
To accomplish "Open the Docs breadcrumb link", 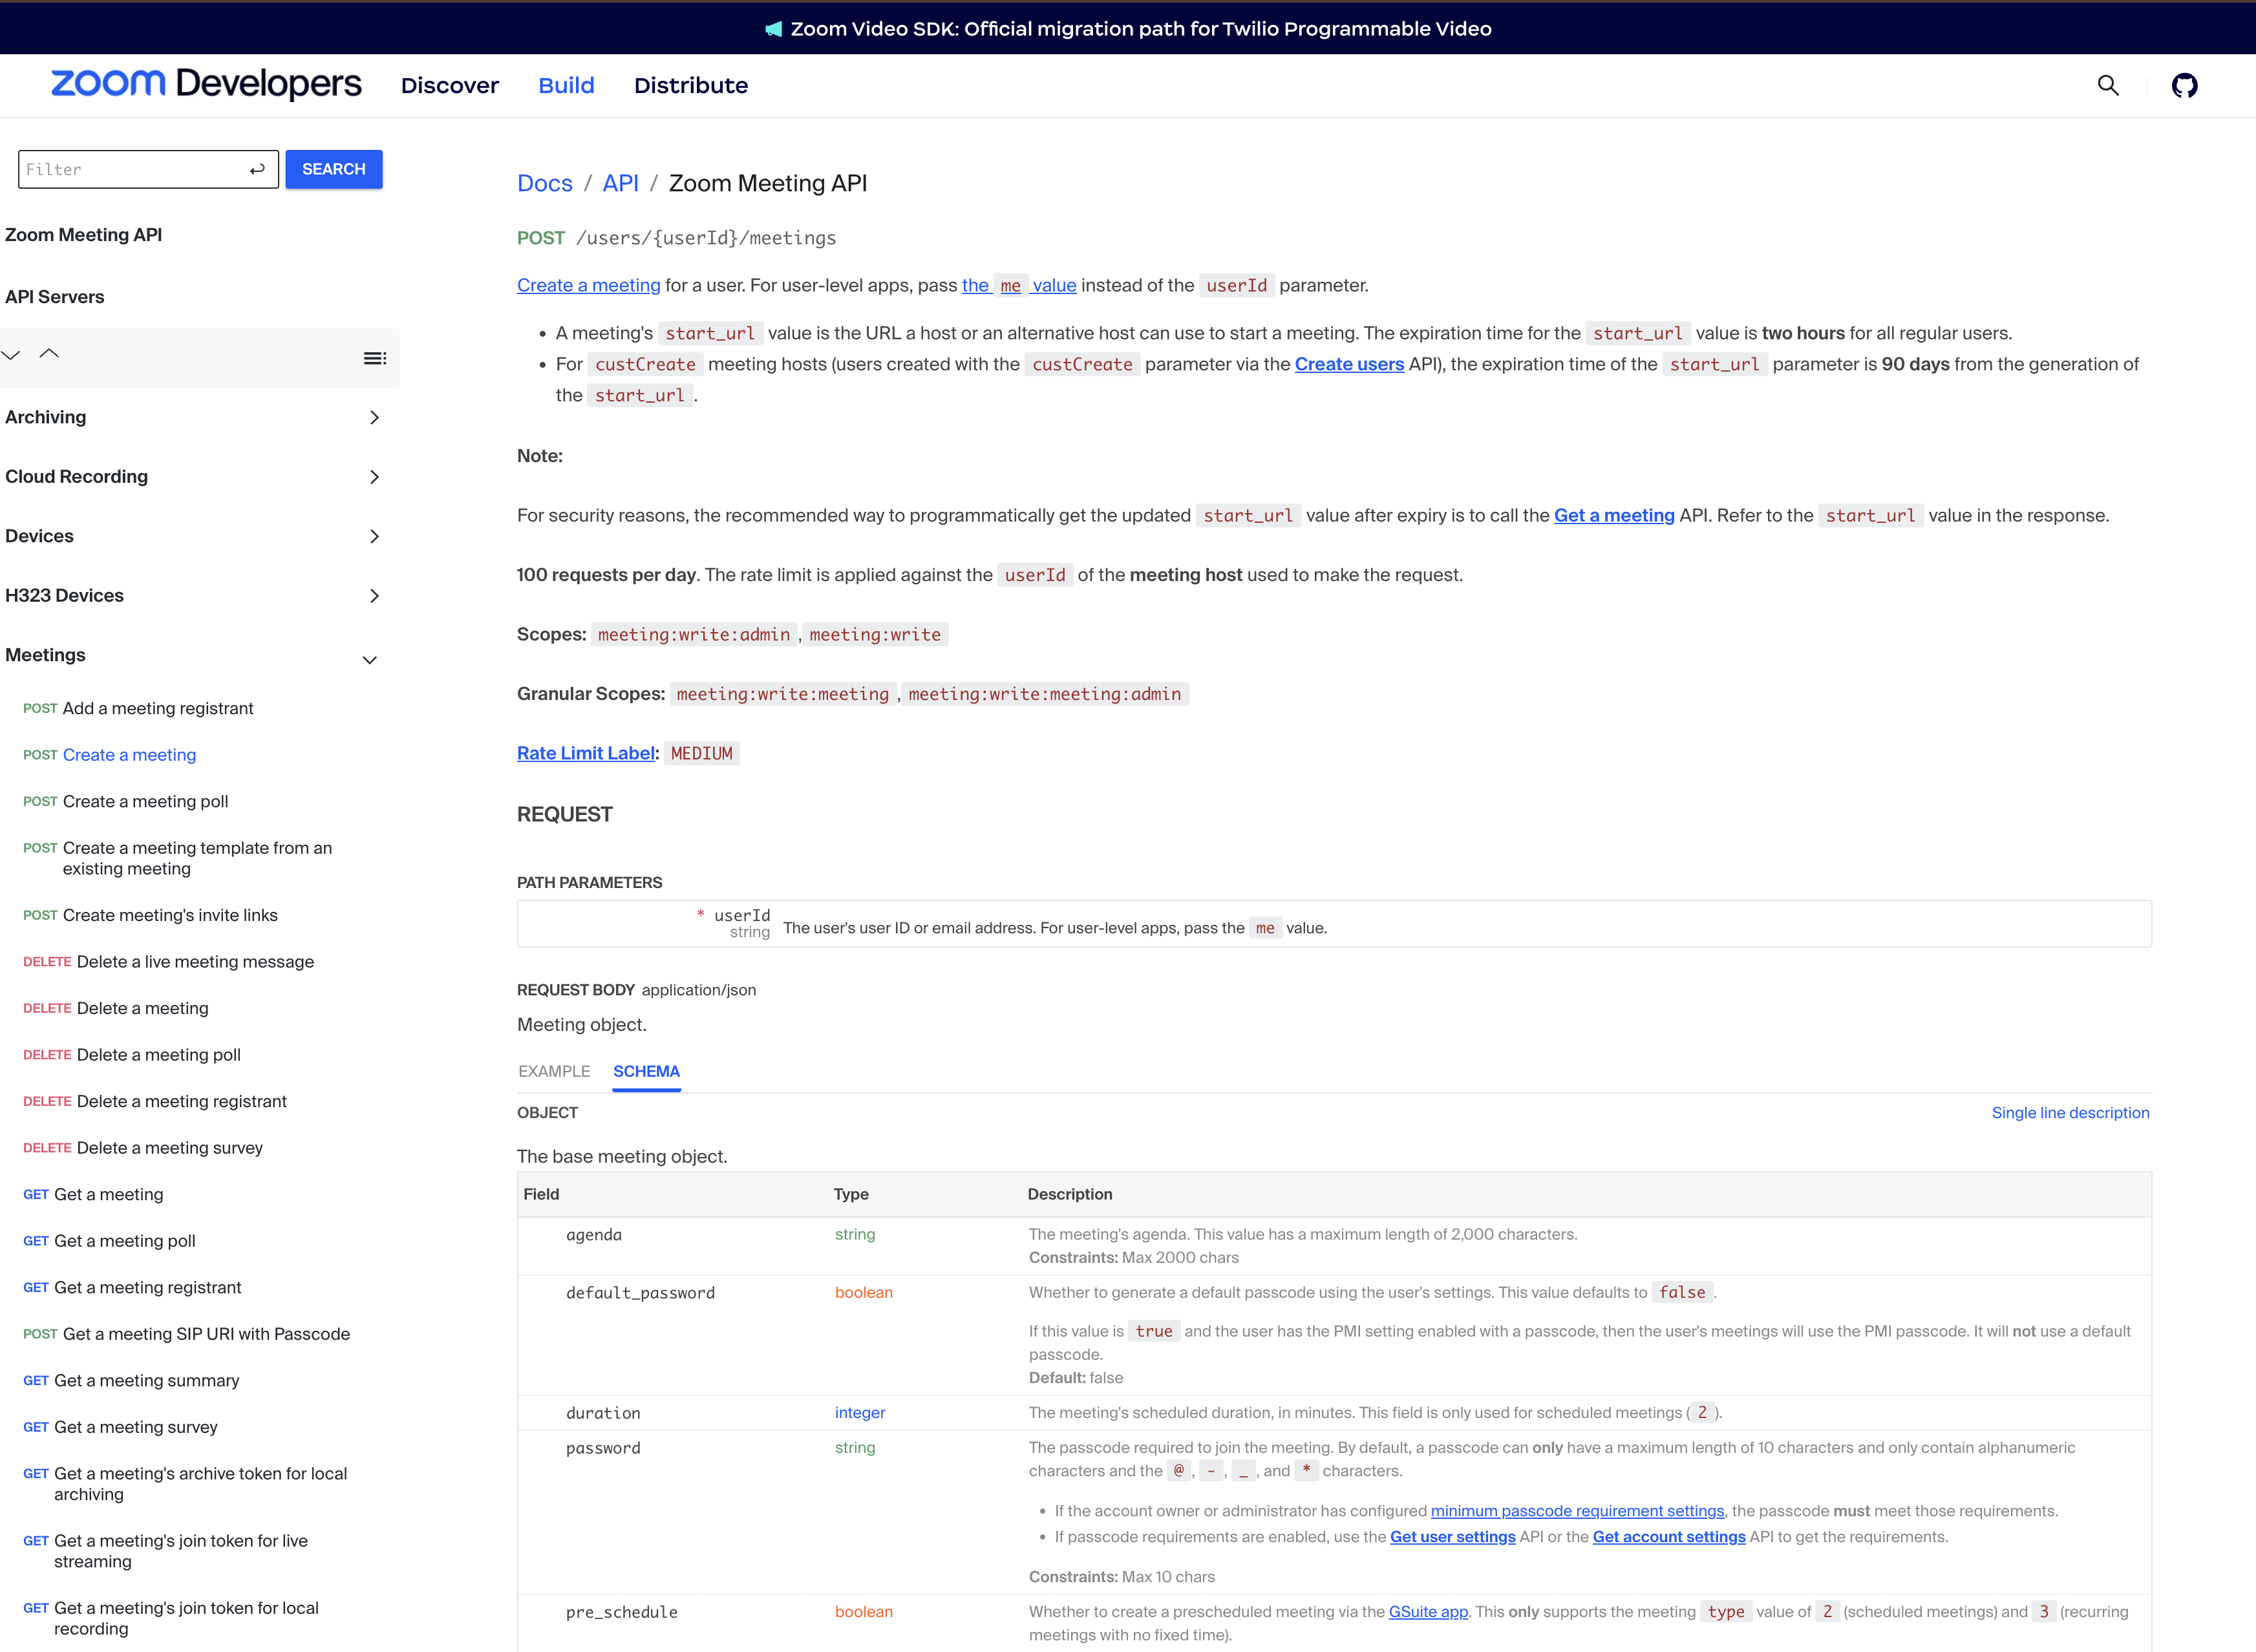I will [545, 183].
